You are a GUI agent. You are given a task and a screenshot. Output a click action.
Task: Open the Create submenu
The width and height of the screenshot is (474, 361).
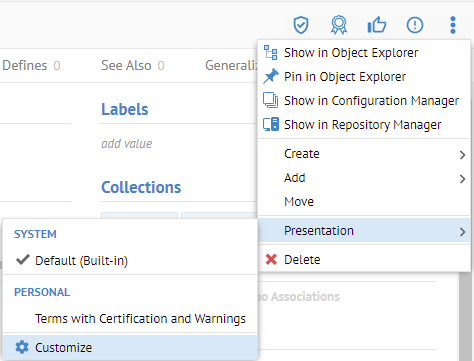pyautogui.click(x=364, y=154)
